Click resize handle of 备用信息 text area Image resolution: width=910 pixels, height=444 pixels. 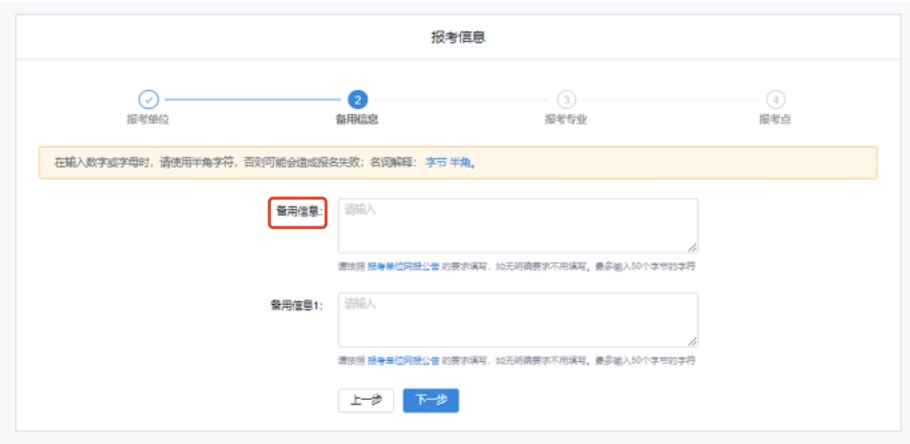point(692,247)
